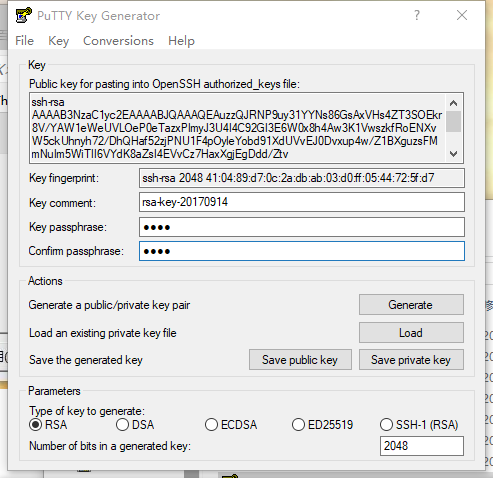
Task: Click the Key comment field rsa-key-20170914
Action: pyautogui.click(x=302, y=202)
